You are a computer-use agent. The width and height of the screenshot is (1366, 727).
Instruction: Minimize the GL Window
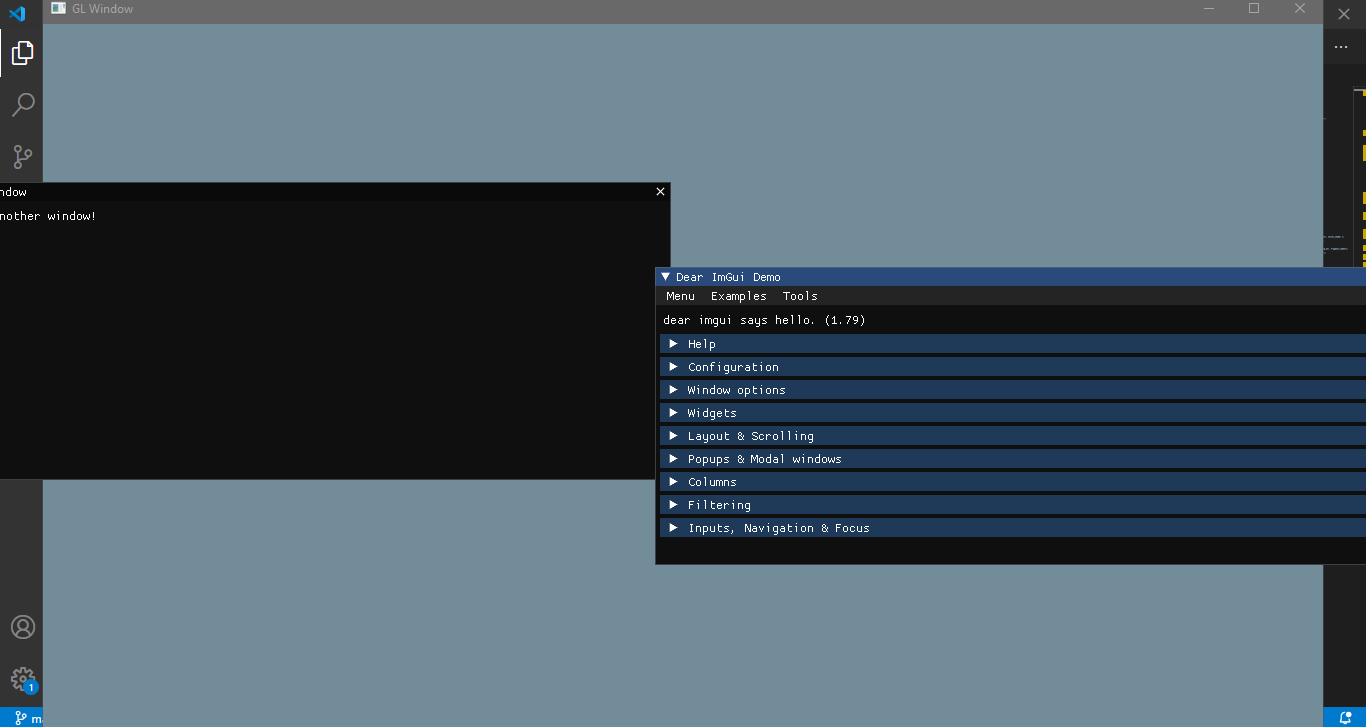1209,8
